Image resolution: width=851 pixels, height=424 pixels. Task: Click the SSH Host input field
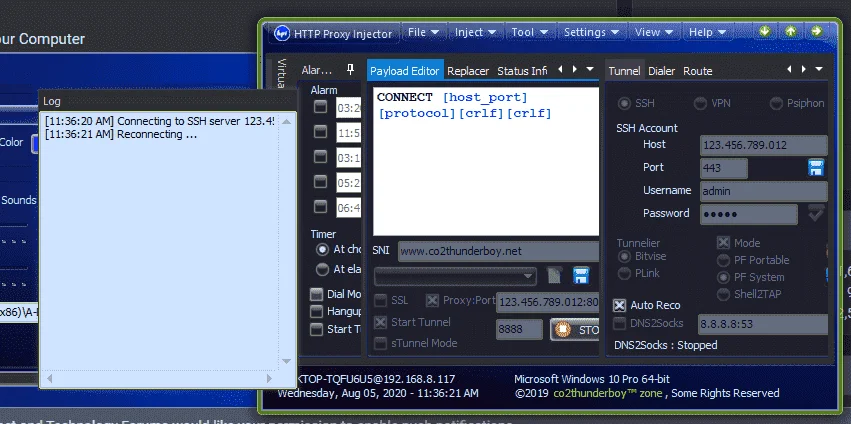click(764, 145)
